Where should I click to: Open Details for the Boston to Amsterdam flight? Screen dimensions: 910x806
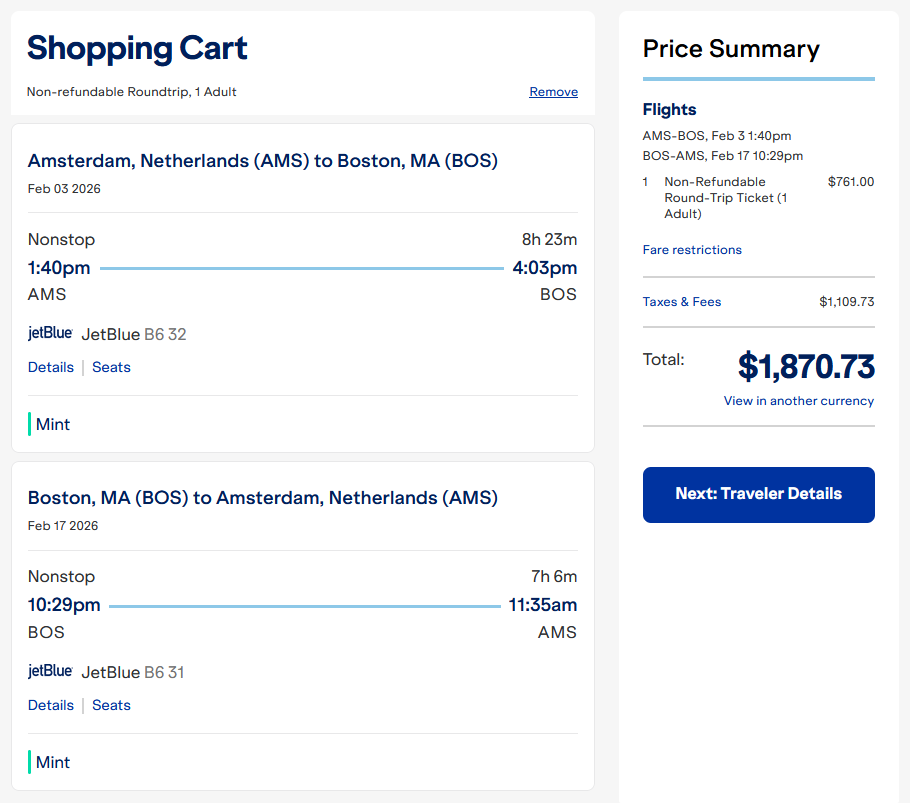pos(51,705)
